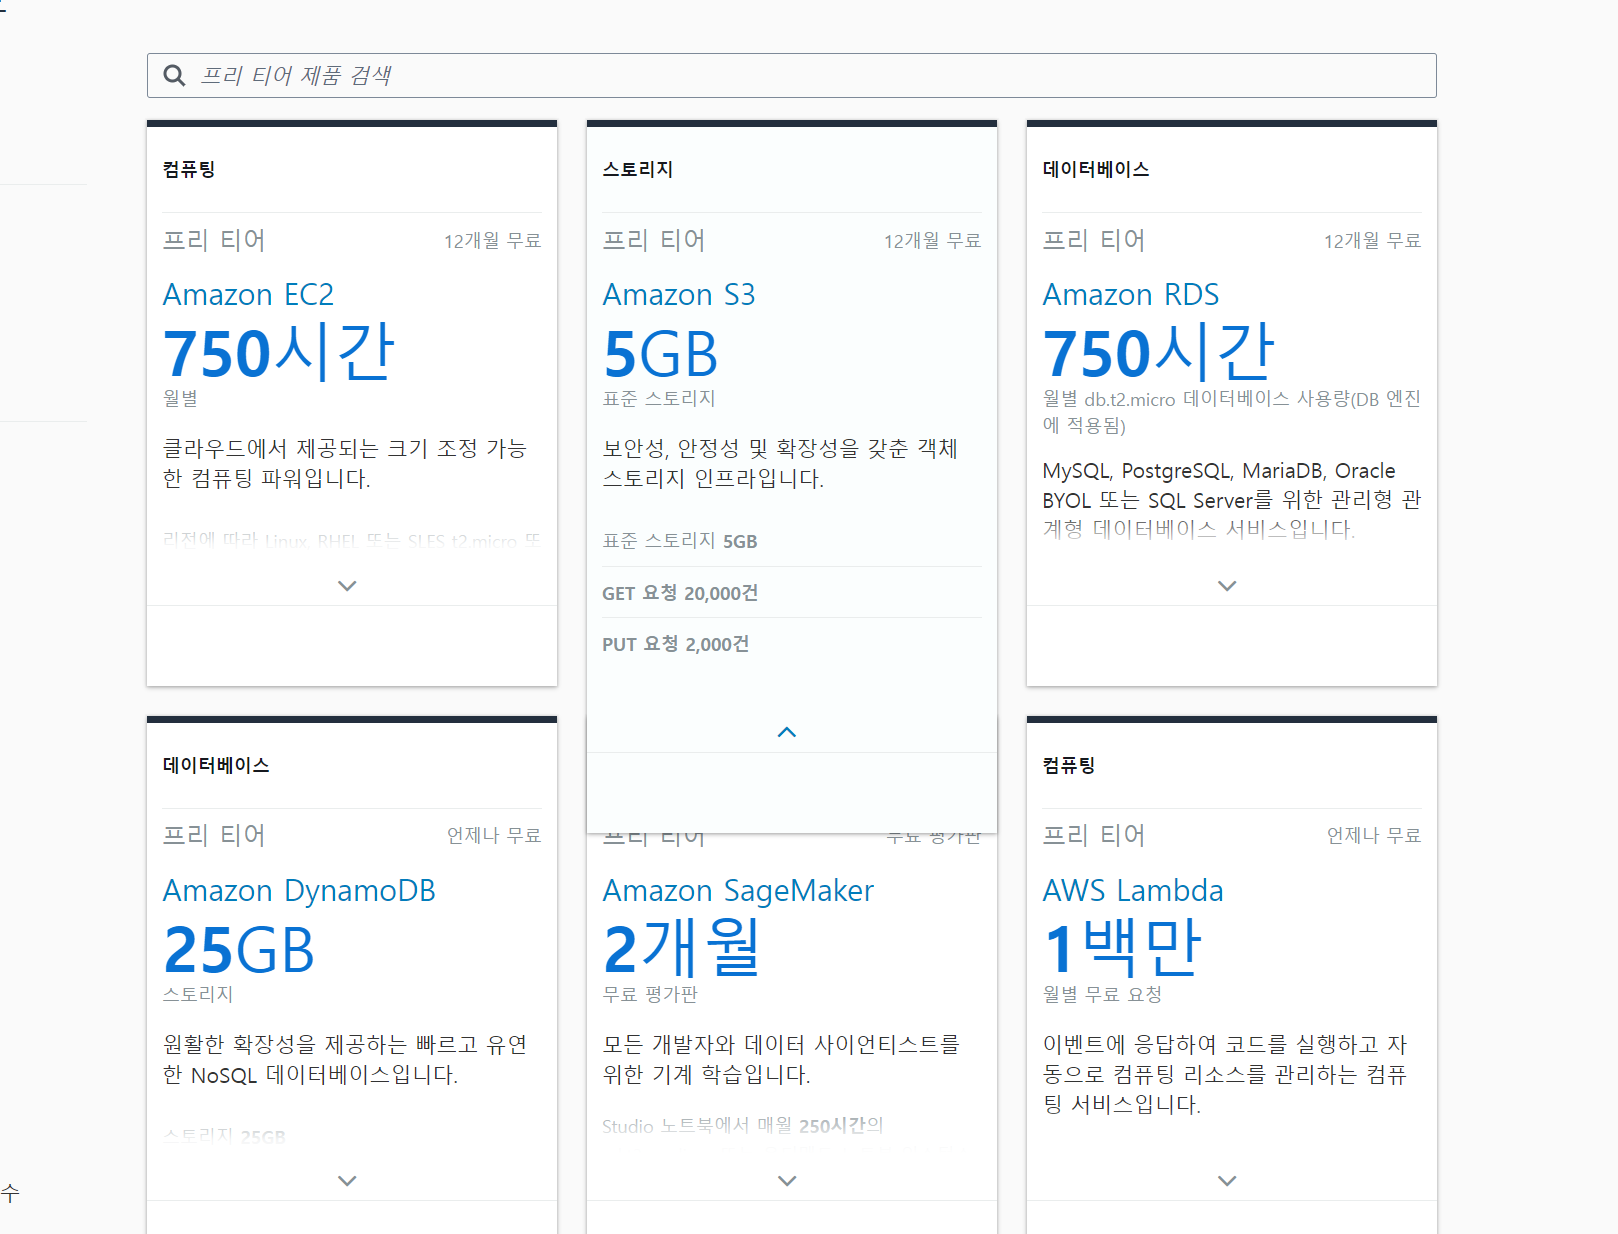The width and height of the screenshot is (1618, 1234).
Task: Click the PUT 요청 2,000건 row
Action: coord(791,644)
